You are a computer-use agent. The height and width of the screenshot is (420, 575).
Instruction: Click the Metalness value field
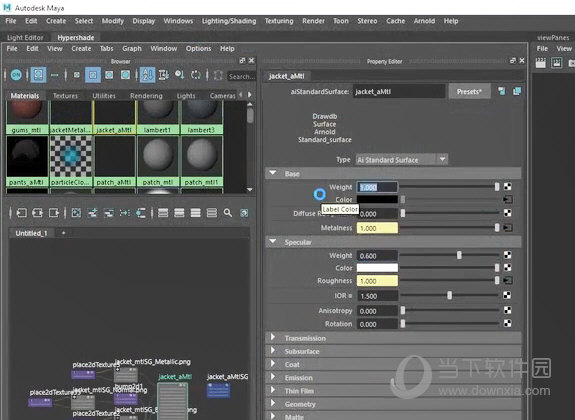click(377, 228)
